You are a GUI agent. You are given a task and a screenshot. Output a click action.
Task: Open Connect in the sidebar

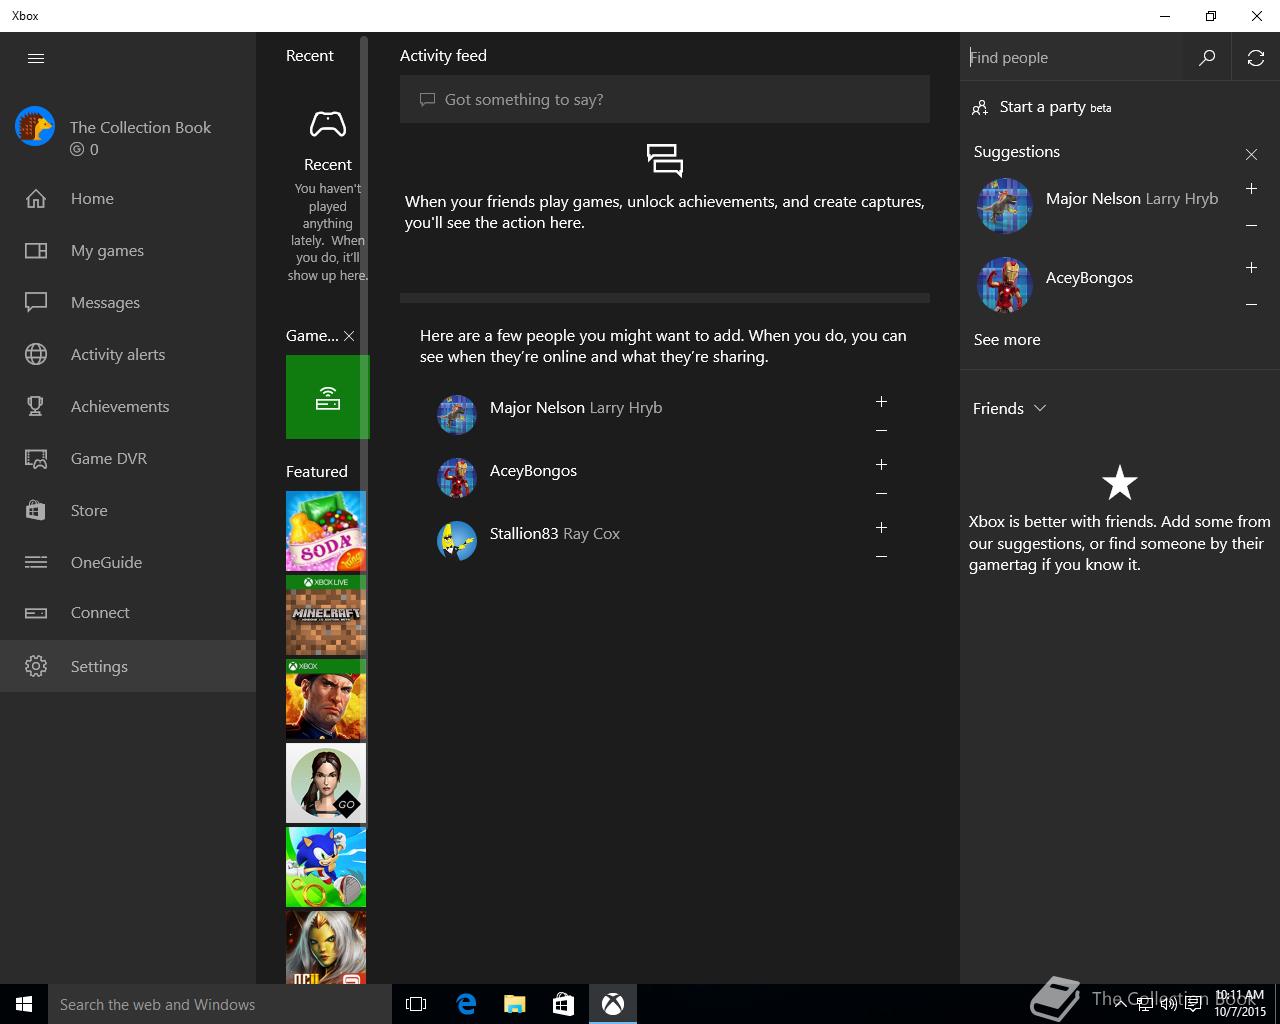click(128, 612)
